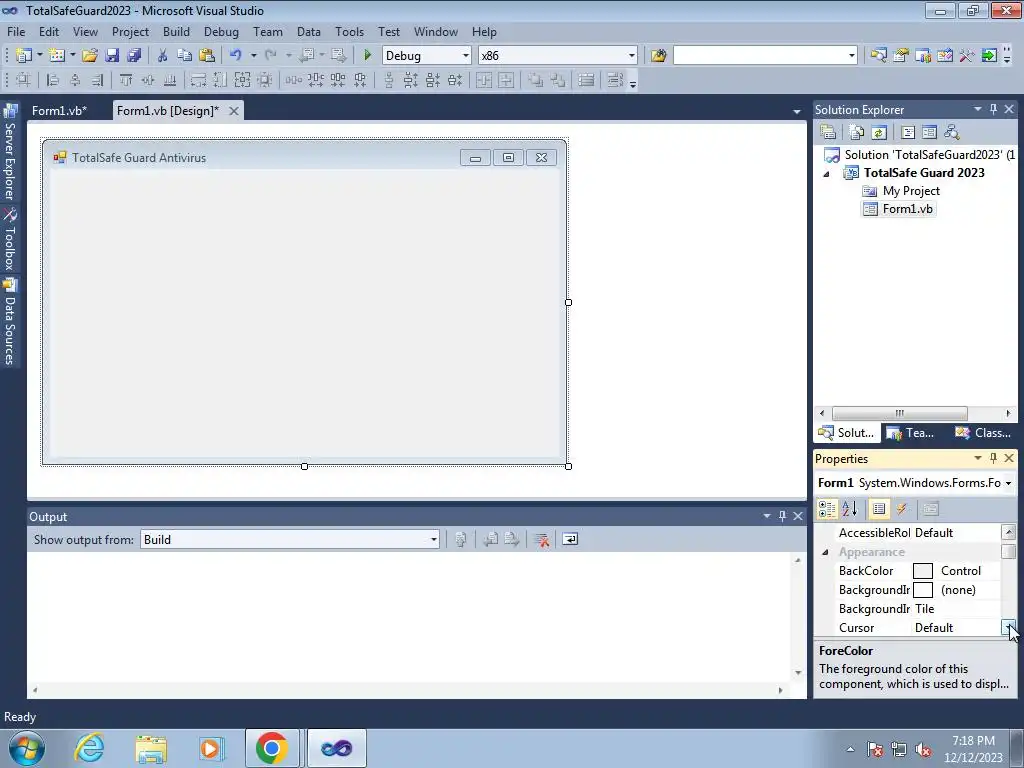Show Properties list button in Properties panel
Image resolution: width=1024 pixels, height=768 pixels.
click(879, 509)
